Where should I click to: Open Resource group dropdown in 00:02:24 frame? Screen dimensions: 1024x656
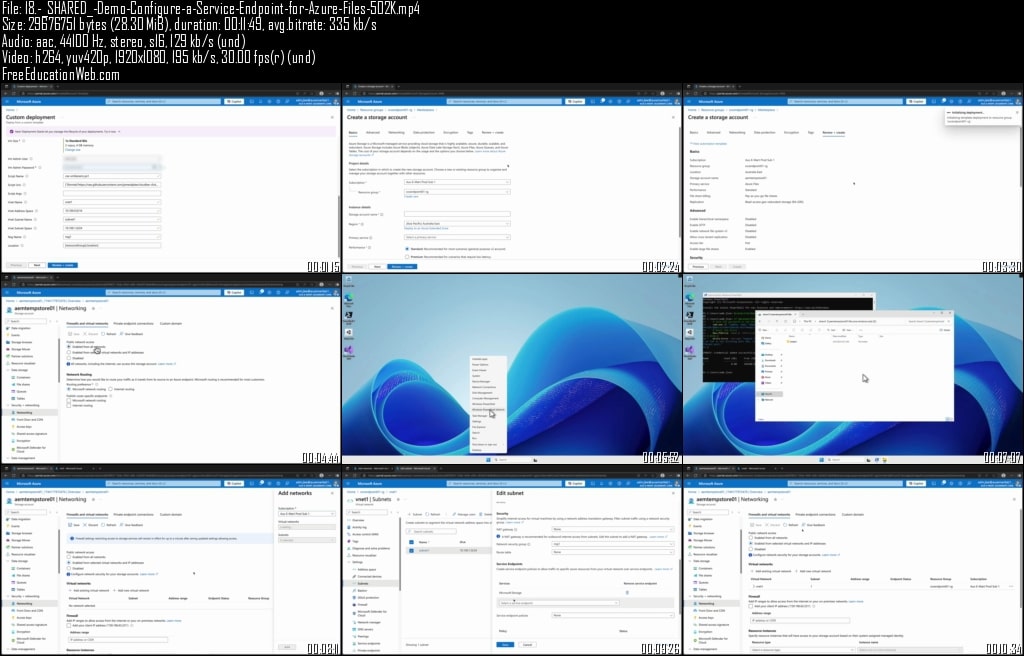click(456, 192)
